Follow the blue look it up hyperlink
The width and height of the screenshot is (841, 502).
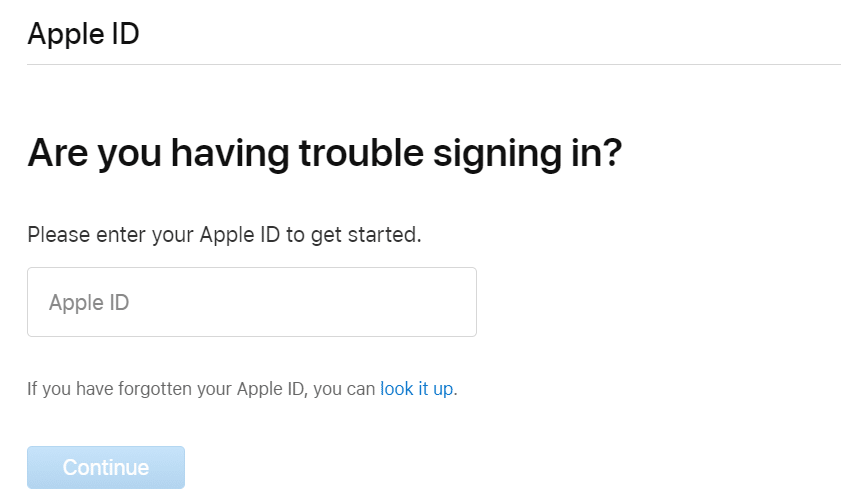(x=416, y=389)
